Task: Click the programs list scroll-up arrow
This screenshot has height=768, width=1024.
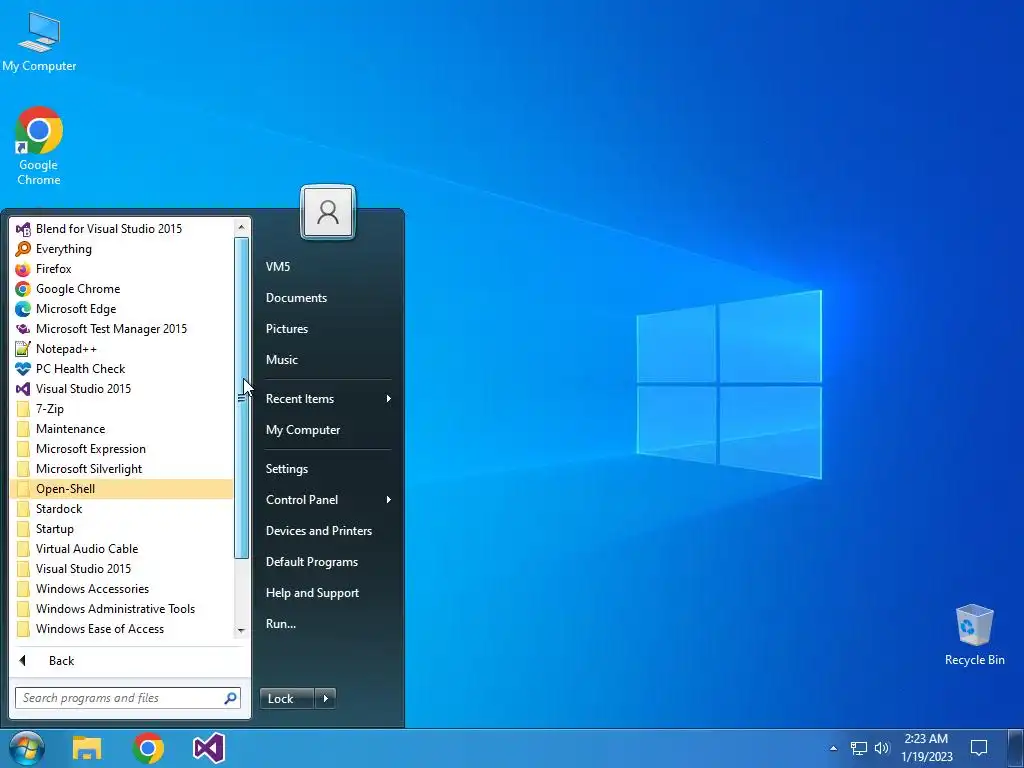Action: (x=241, y=227)
